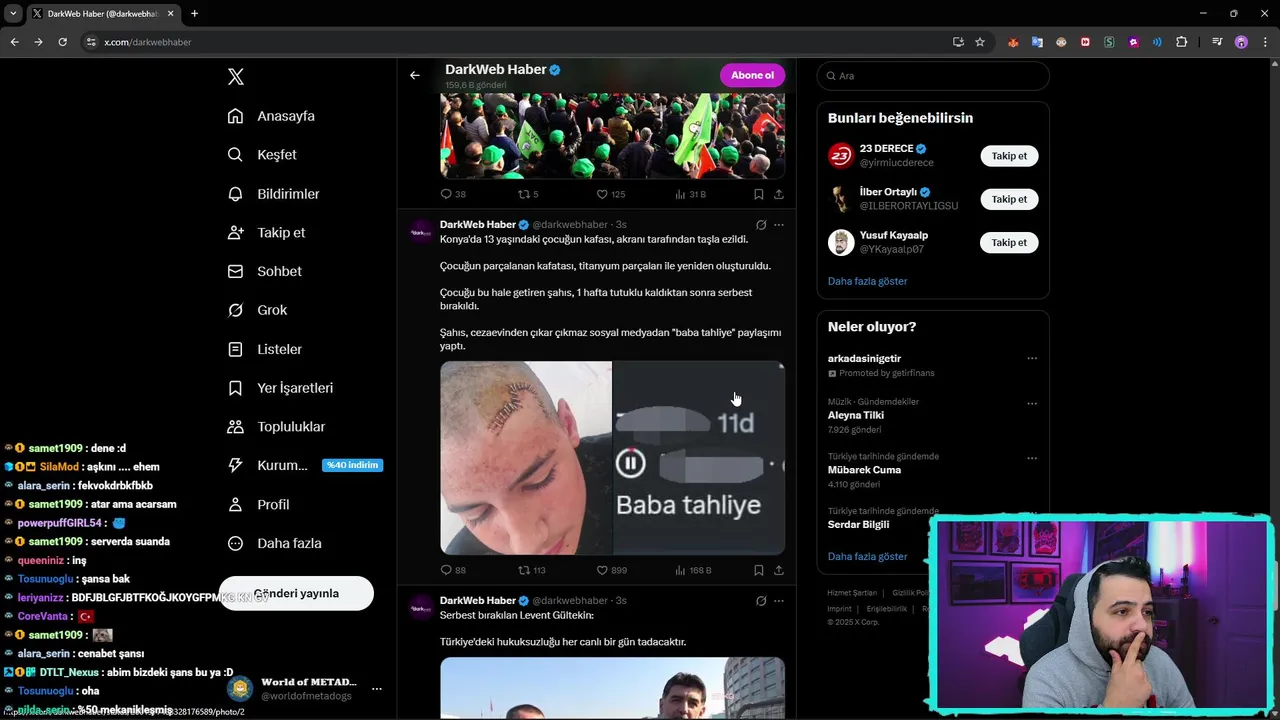Select the DarkWeb Haber browser tab
The height and width of the screenshot is (720, 1280).
pyautogui.click(x=102, y=14)
